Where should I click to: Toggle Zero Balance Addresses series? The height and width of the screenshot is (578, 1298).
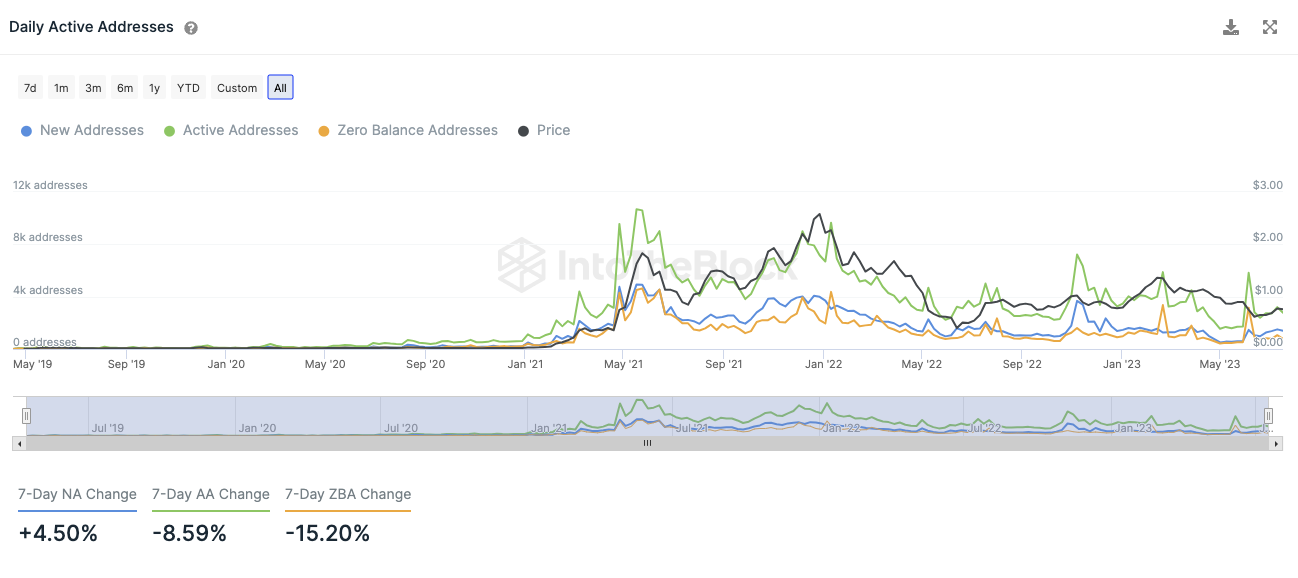point(408,130)
